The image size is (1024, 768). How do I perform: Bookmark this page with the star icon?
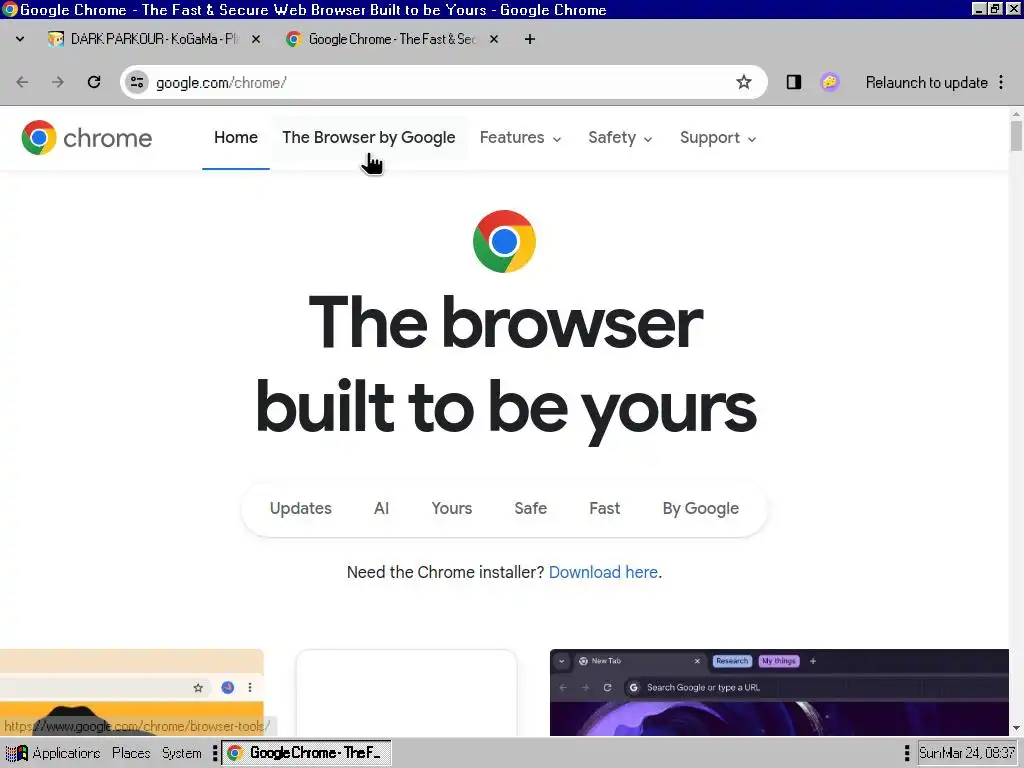[743, 82]
